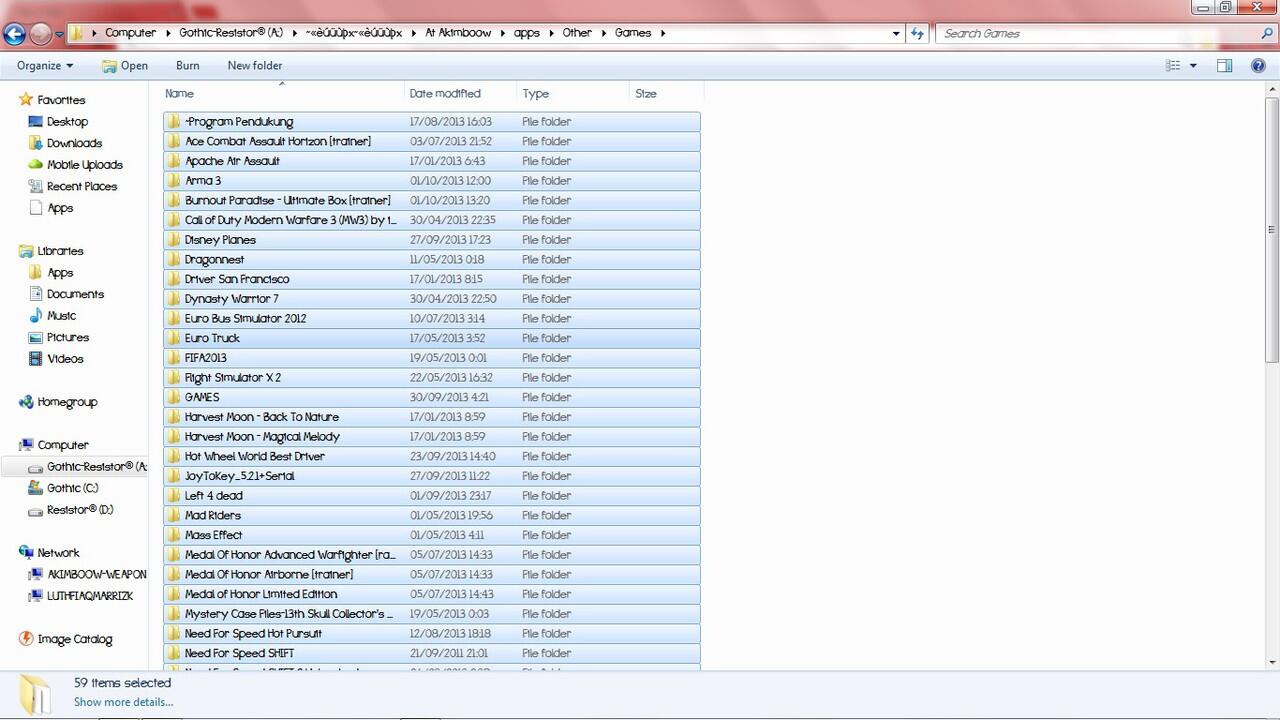
Task: Click the vertical scrollbar thumb
Action: pos(1272,230)
